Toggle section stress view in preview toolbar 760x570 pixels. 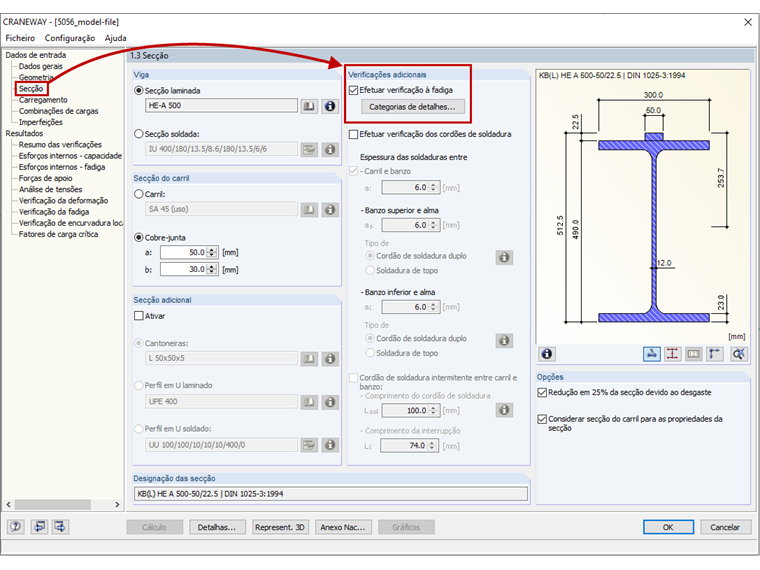[x=652, y=354]
